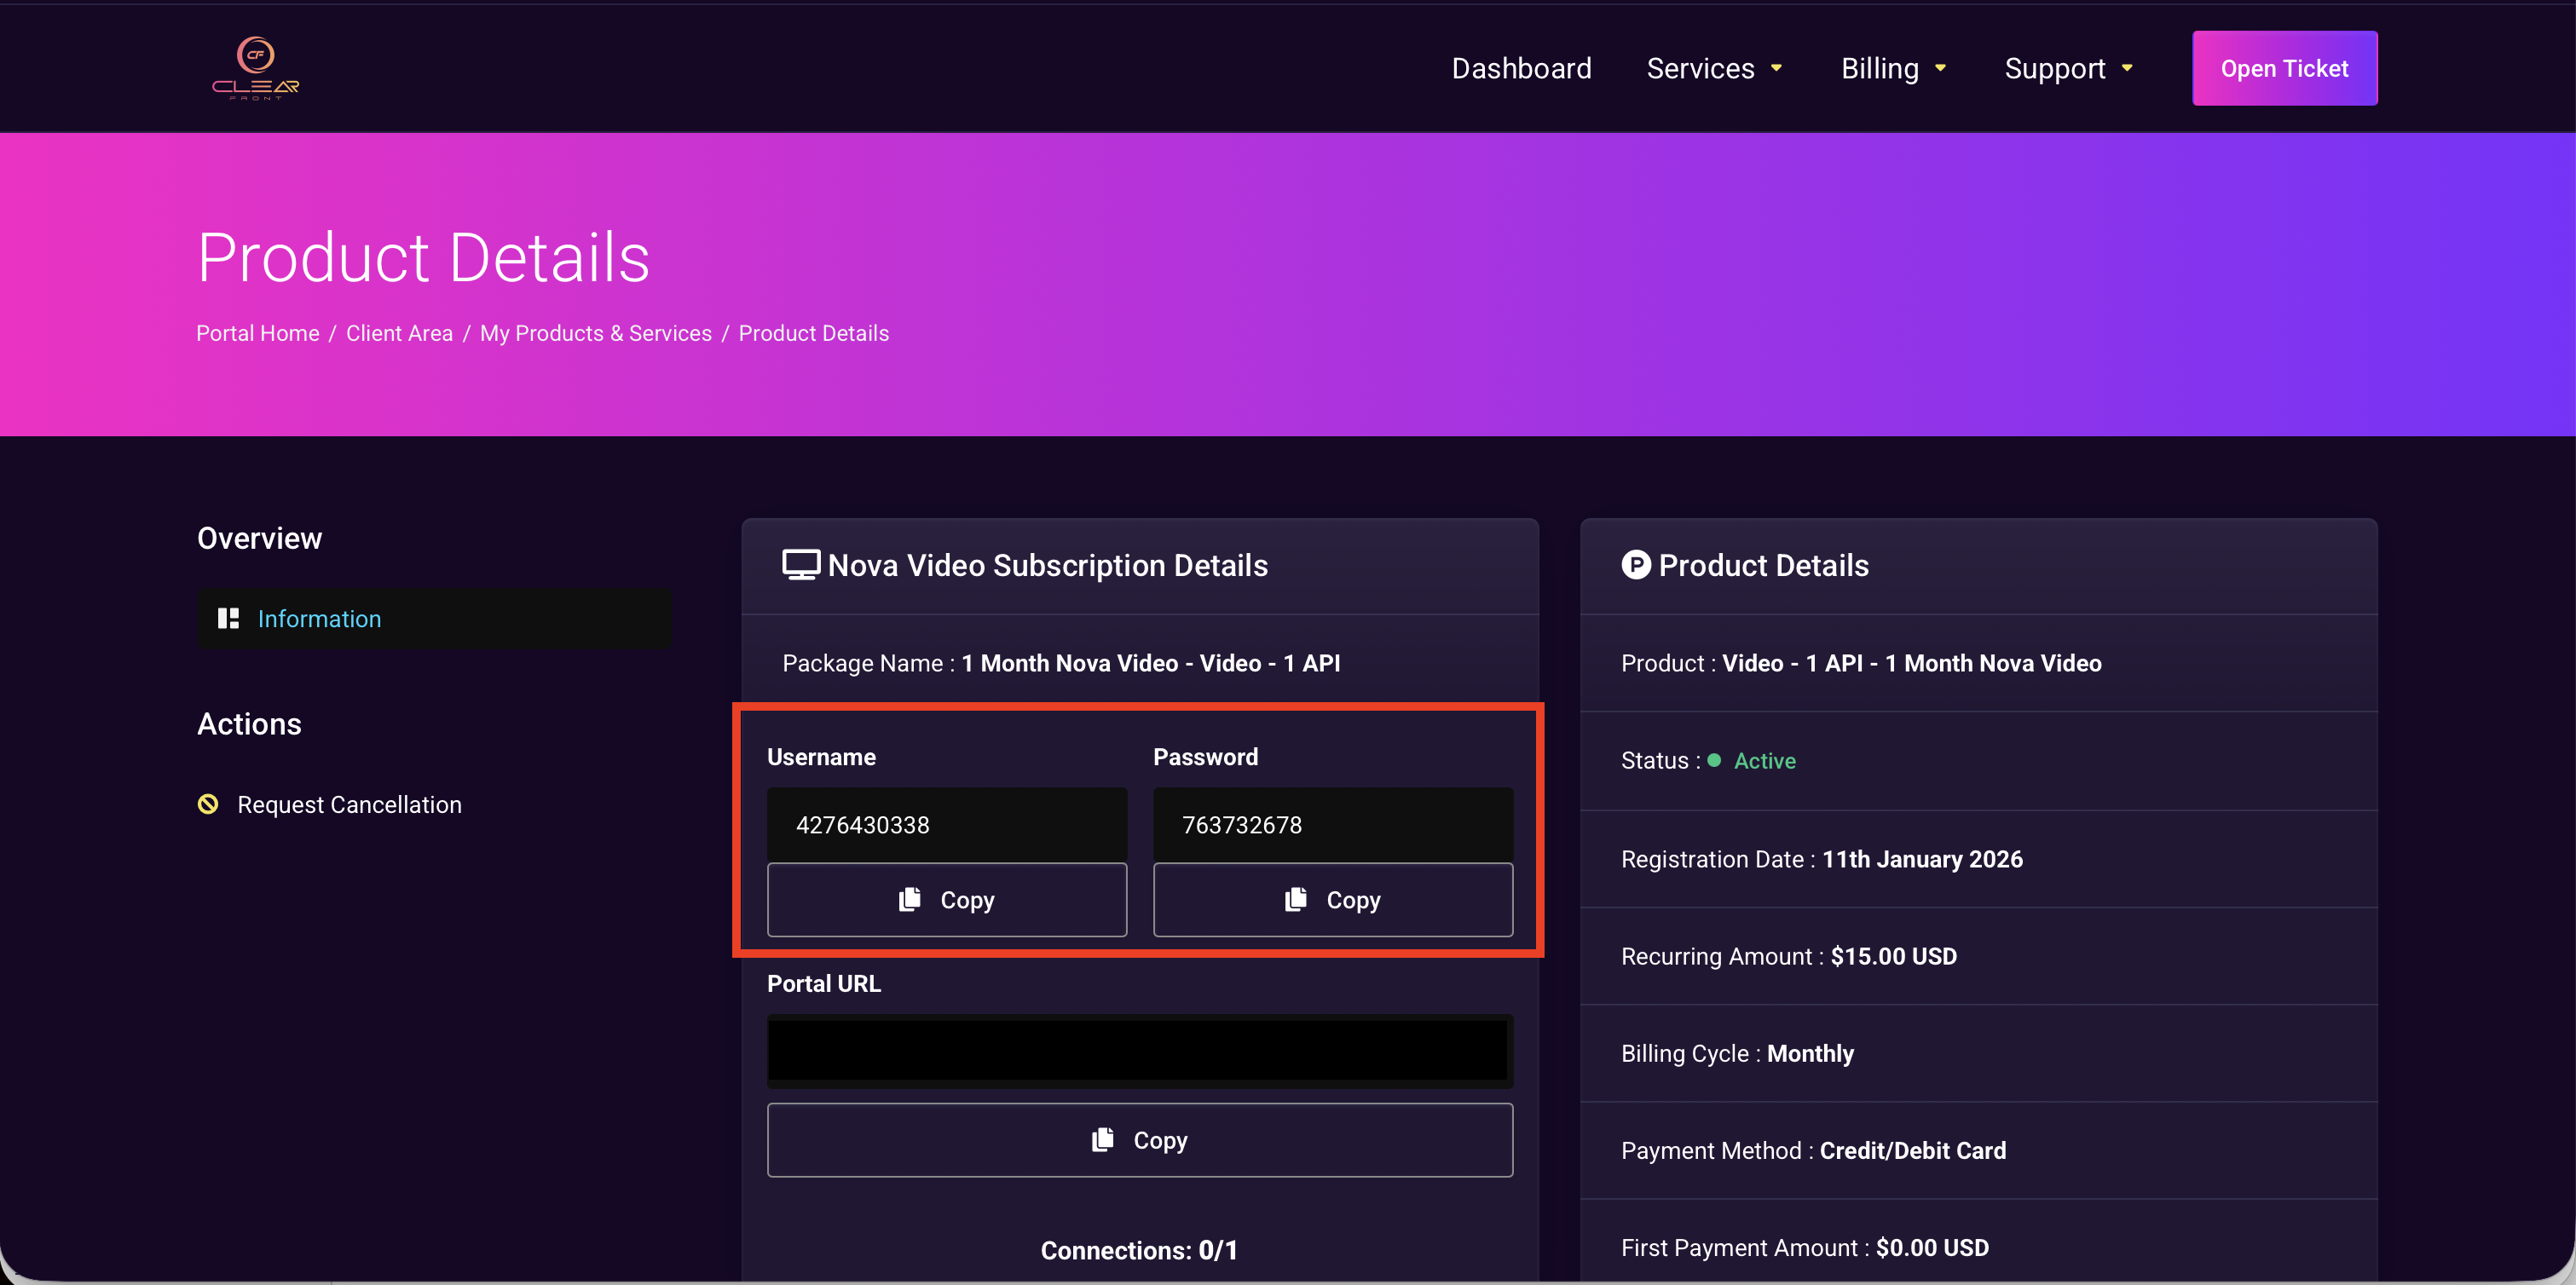The image size is (2576, 1285).
Task: Click the copy icon under Password
Action: (1295, 899)
